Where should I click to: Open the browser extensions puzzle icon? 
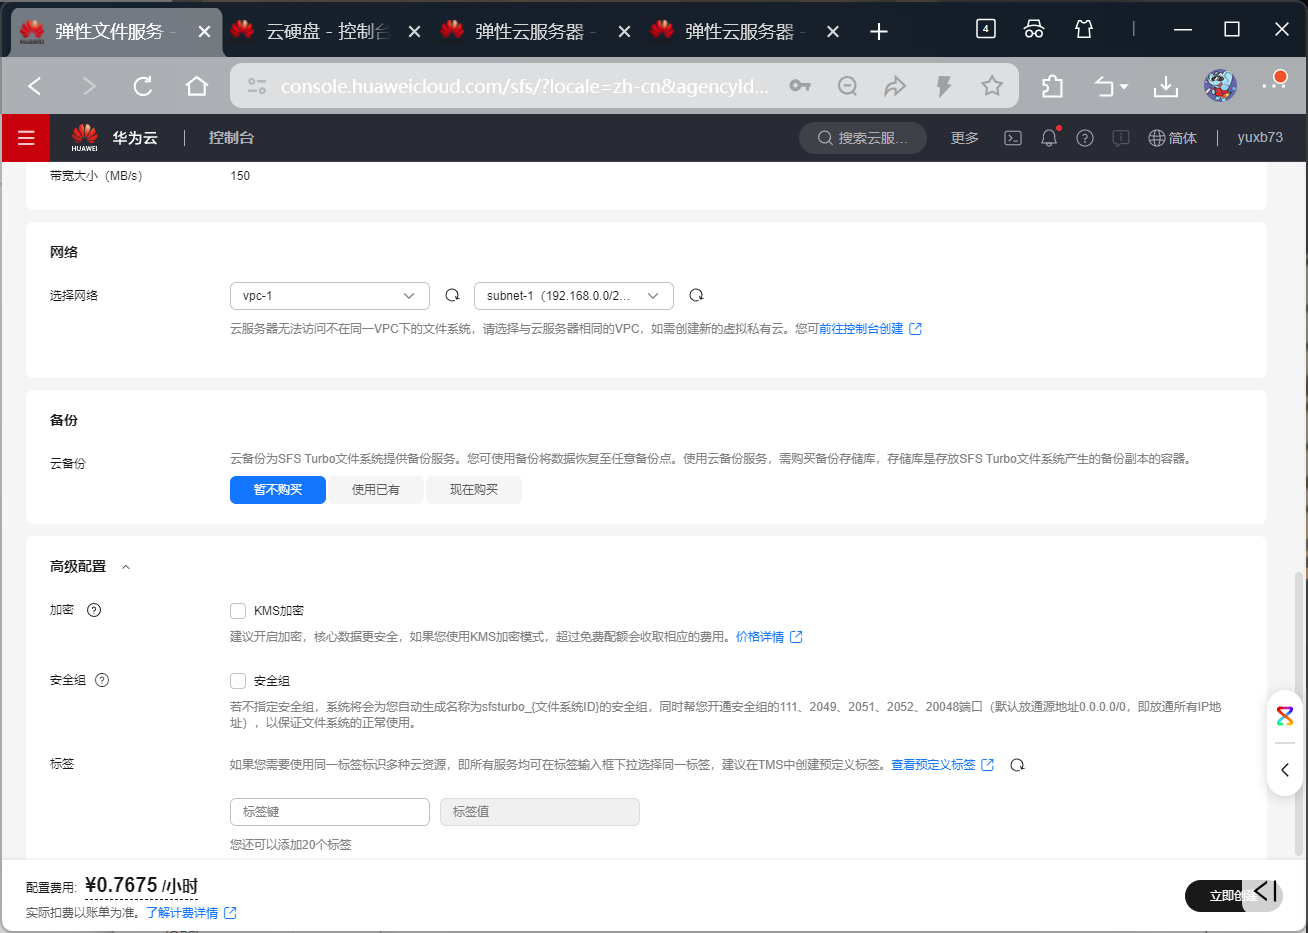pos(1052,86)
